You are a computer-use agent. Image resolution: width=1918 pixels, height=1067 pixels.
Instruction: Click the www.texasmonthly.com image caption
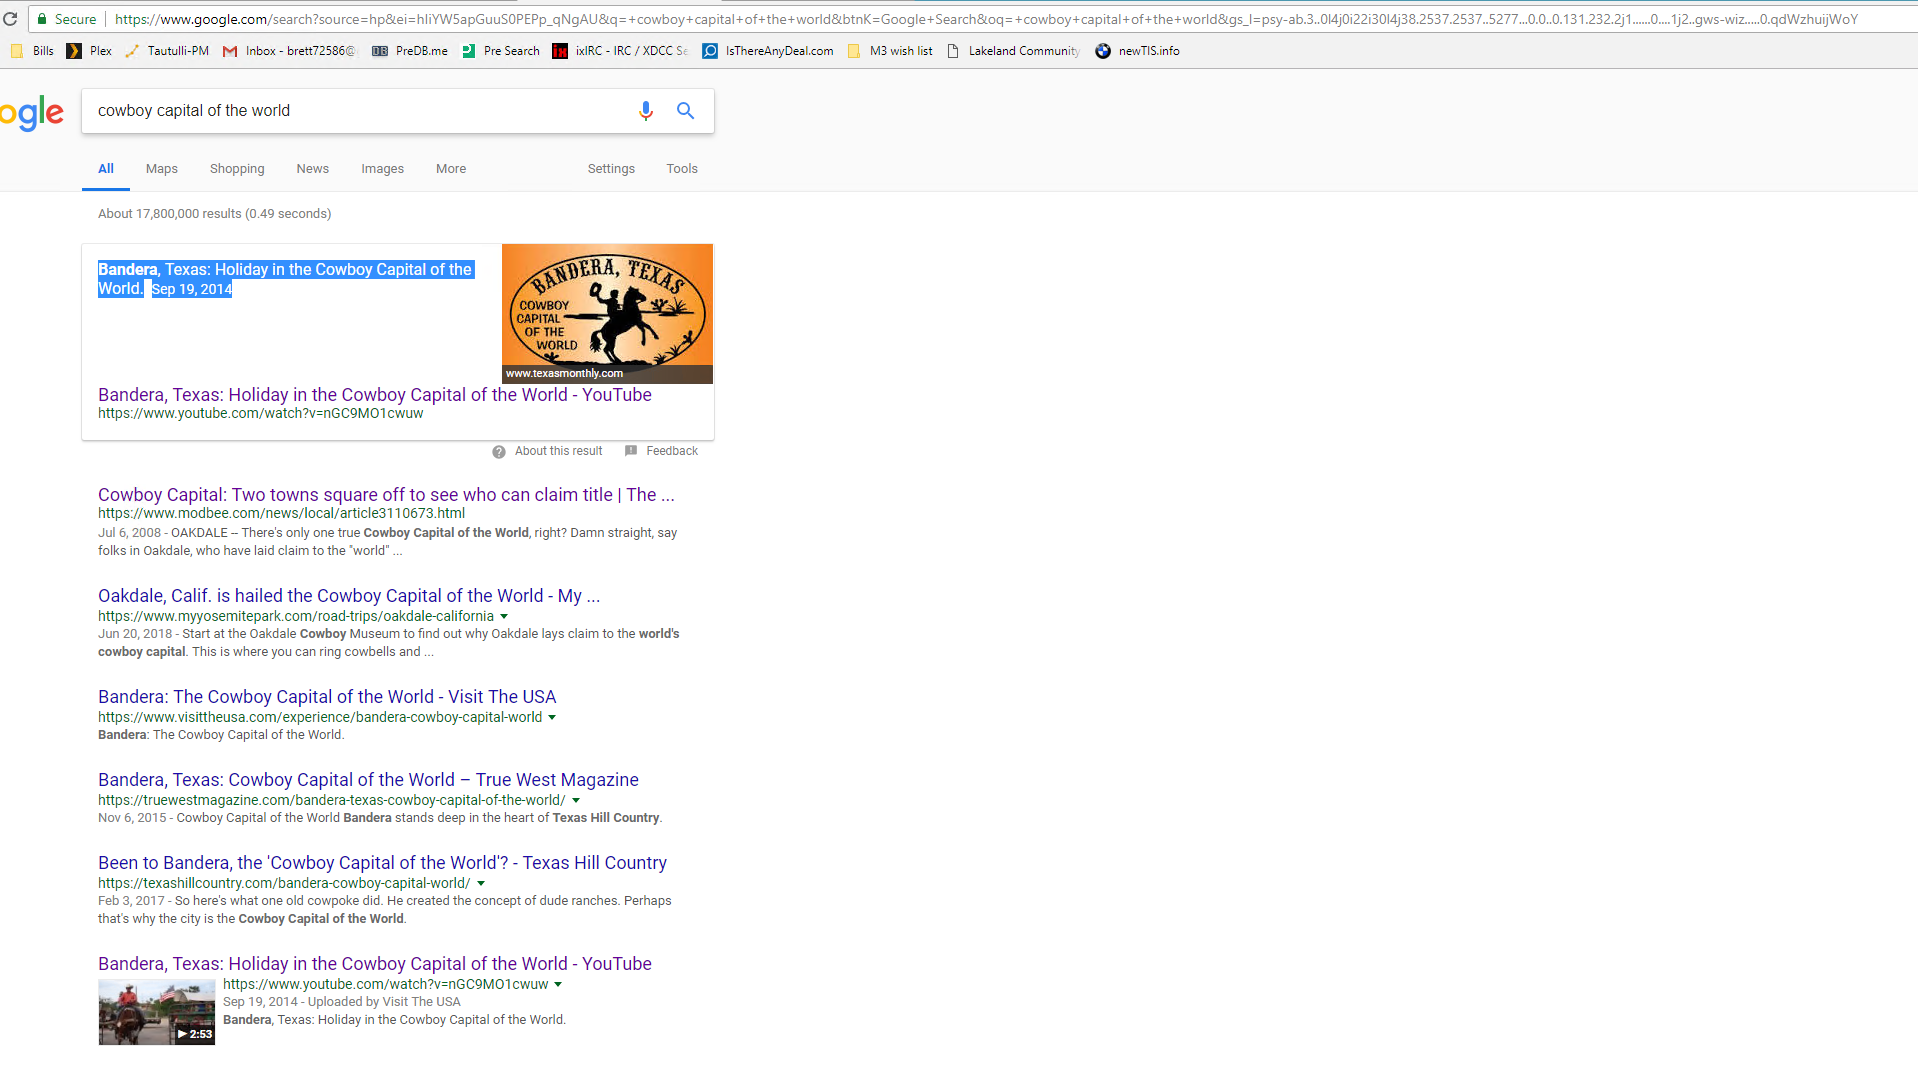[564, 374]
